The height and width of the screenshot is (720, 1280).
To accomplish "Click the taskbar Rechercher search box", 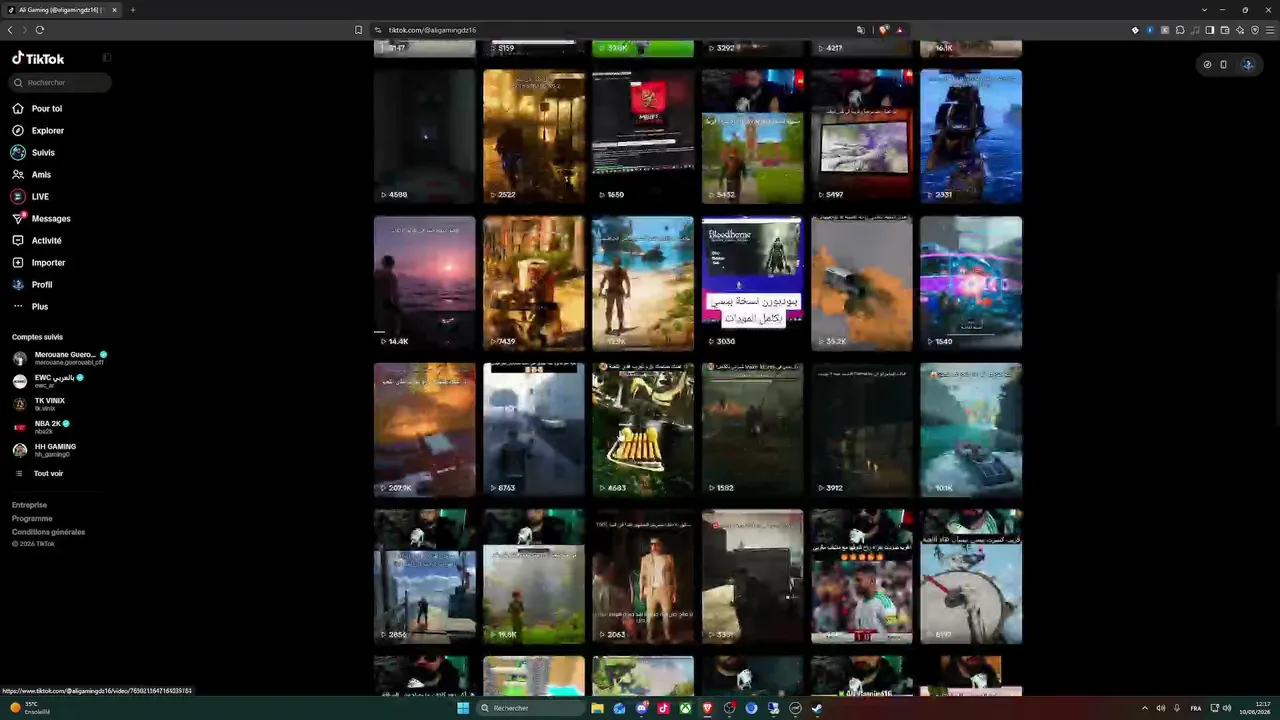I will pos(531,708).
